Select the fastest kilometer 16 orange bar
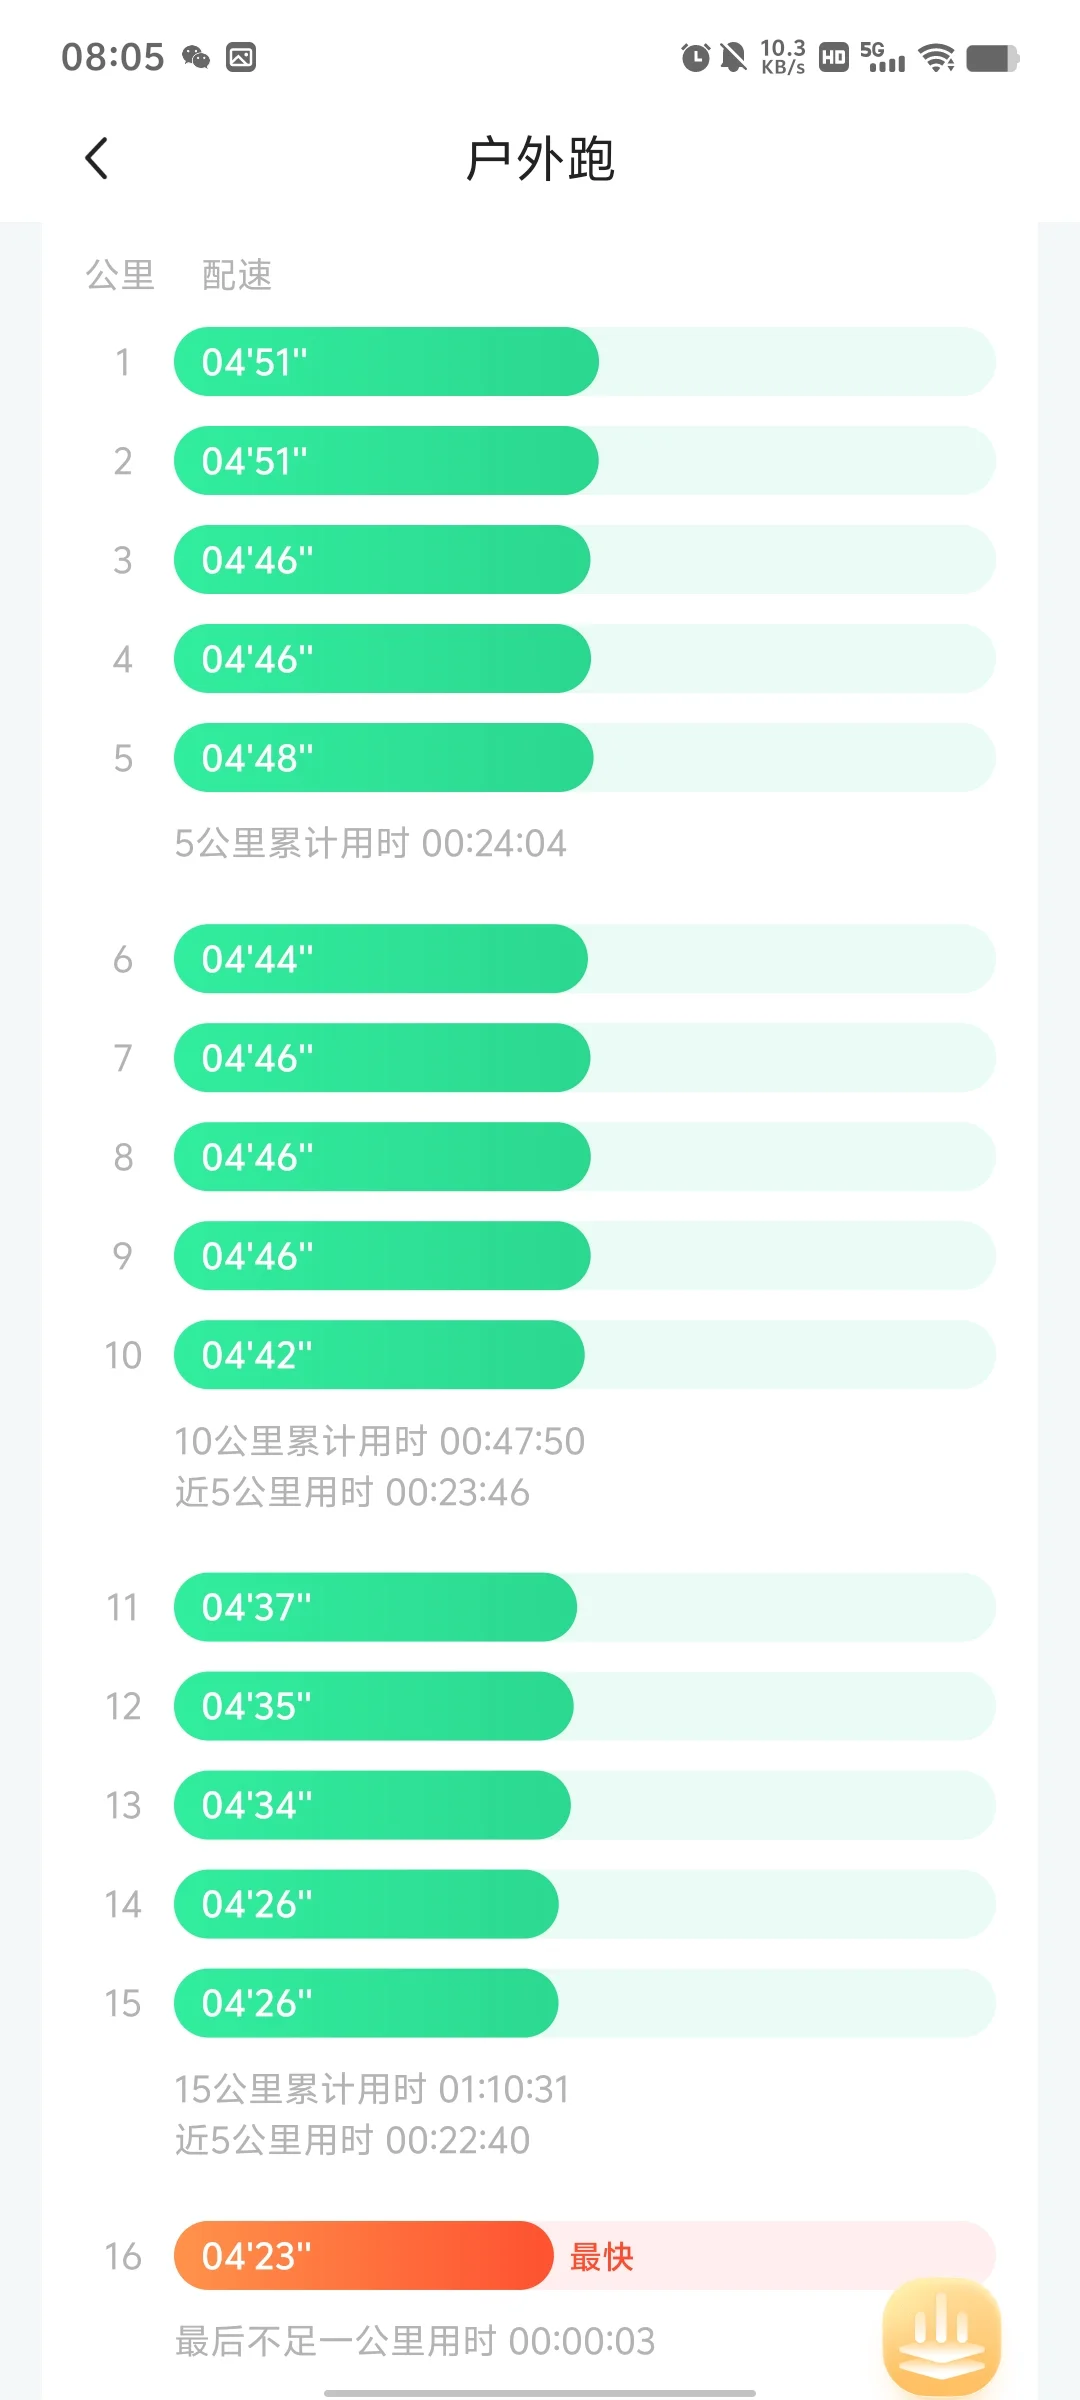Image resolution: width=1080 pixels, height=2400 pixels. (x=363, y=2255)
